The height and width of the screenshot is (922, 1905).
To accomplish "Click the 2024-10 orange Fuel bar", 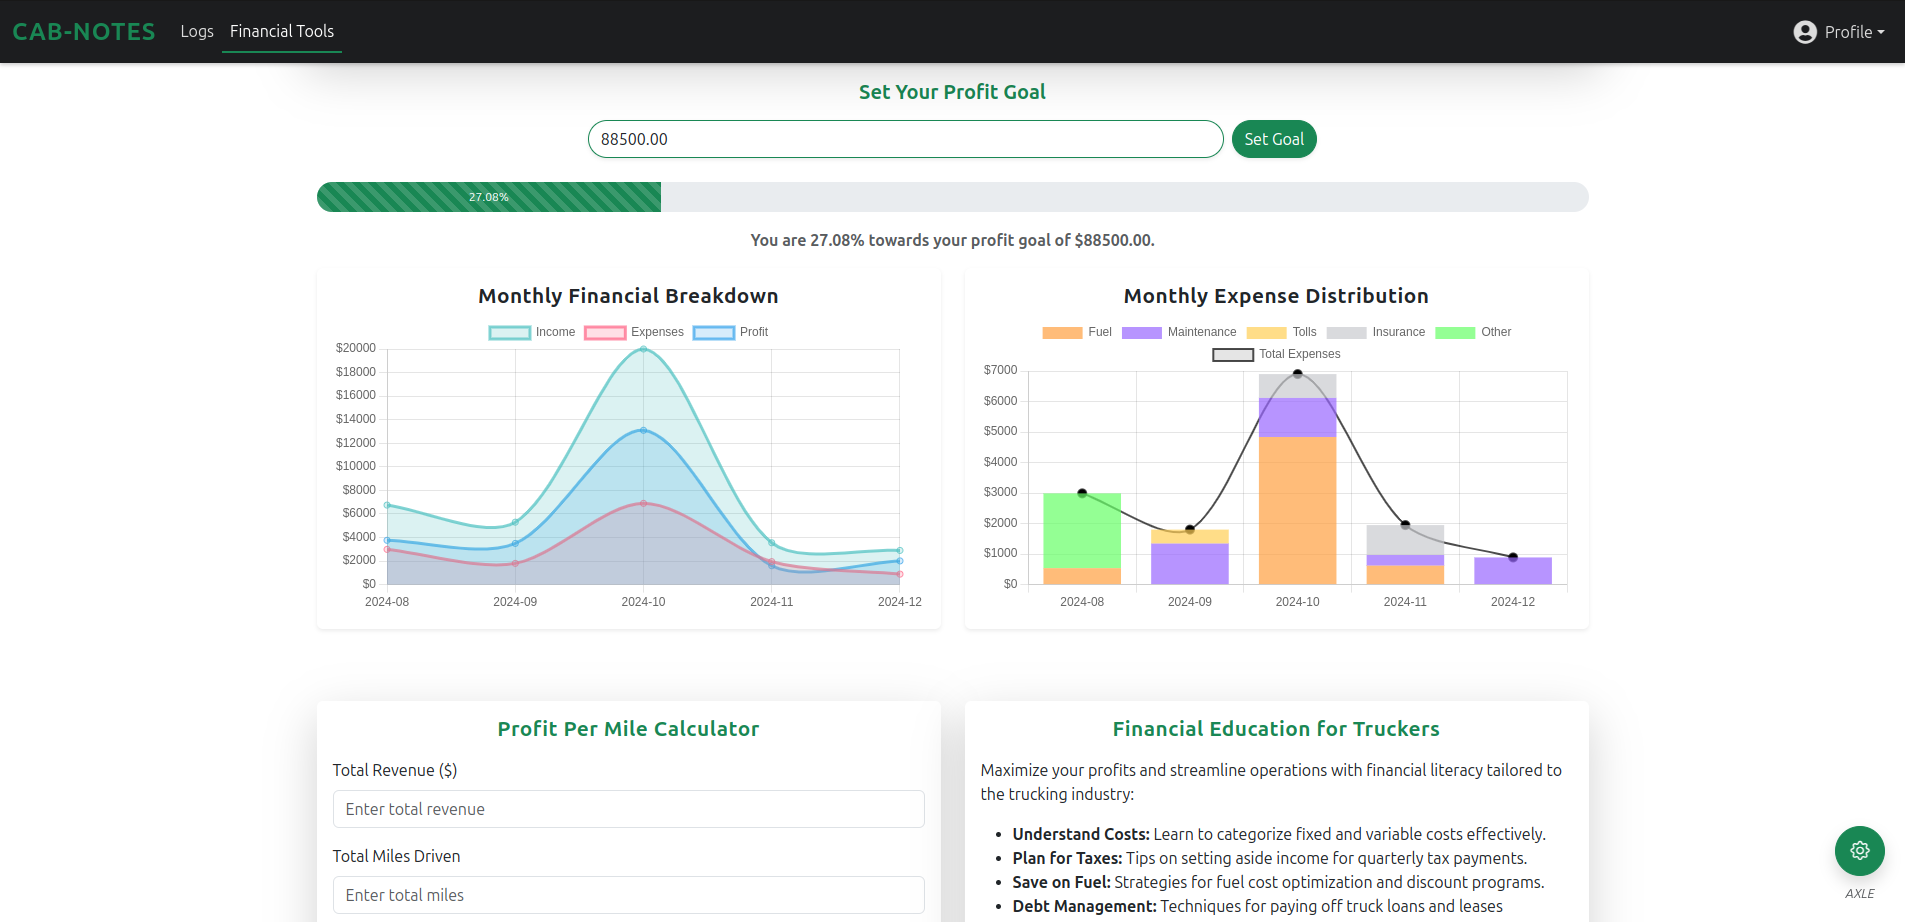I will point(1297,510).
